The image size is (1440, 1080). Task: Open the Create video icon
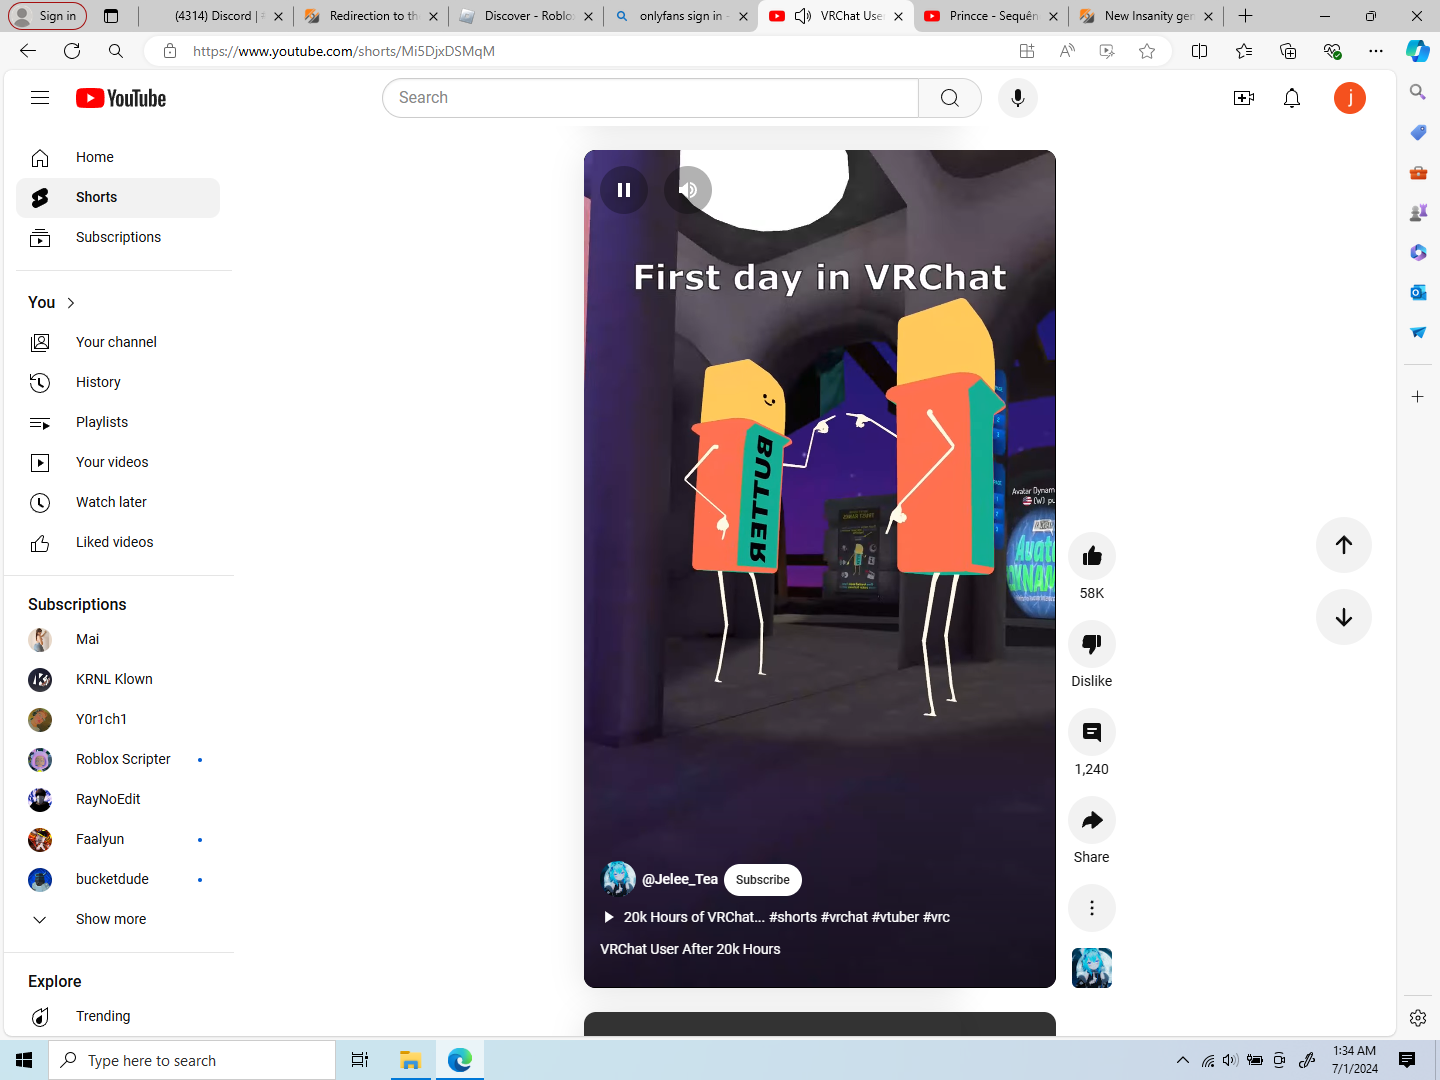[1244, 98]
